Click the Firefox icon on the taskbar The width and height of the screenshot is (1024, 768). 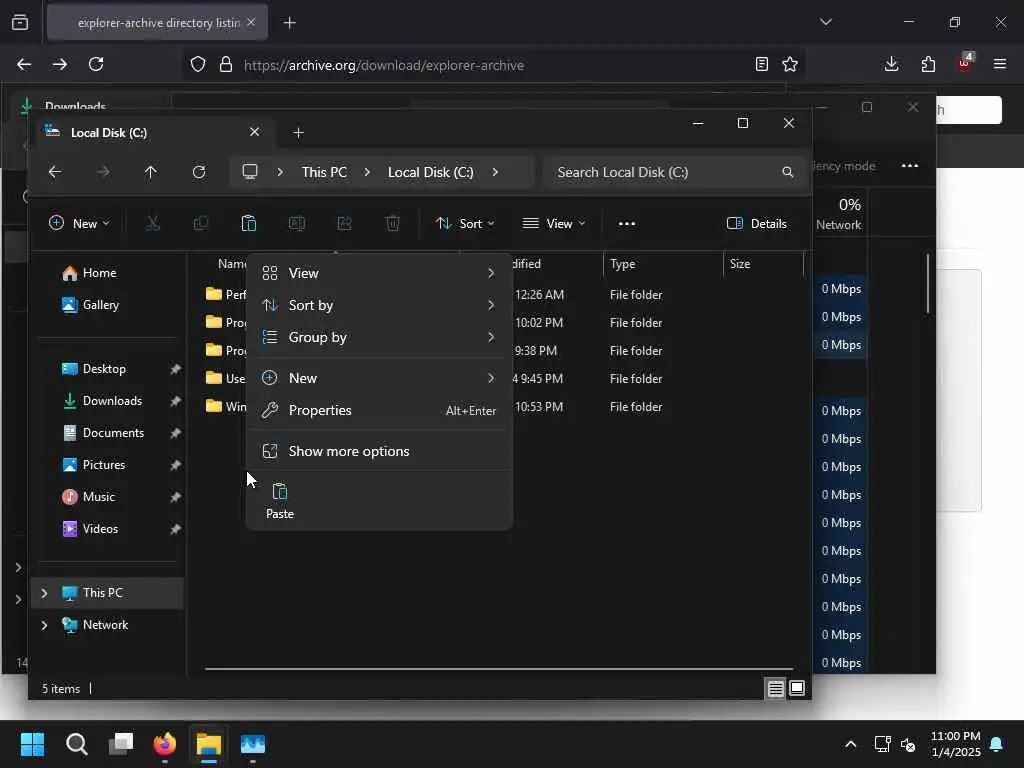(x=165, y=744)
